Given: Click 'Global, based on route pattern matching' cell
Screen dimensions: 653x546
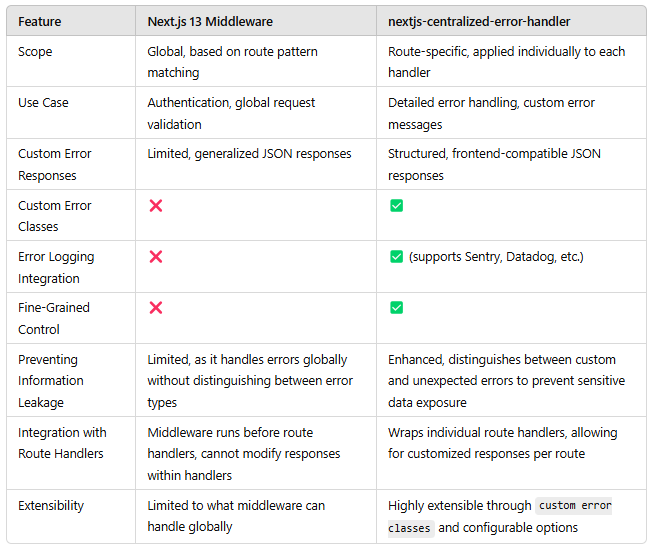Looking at the screenshot, I should 232,62.
